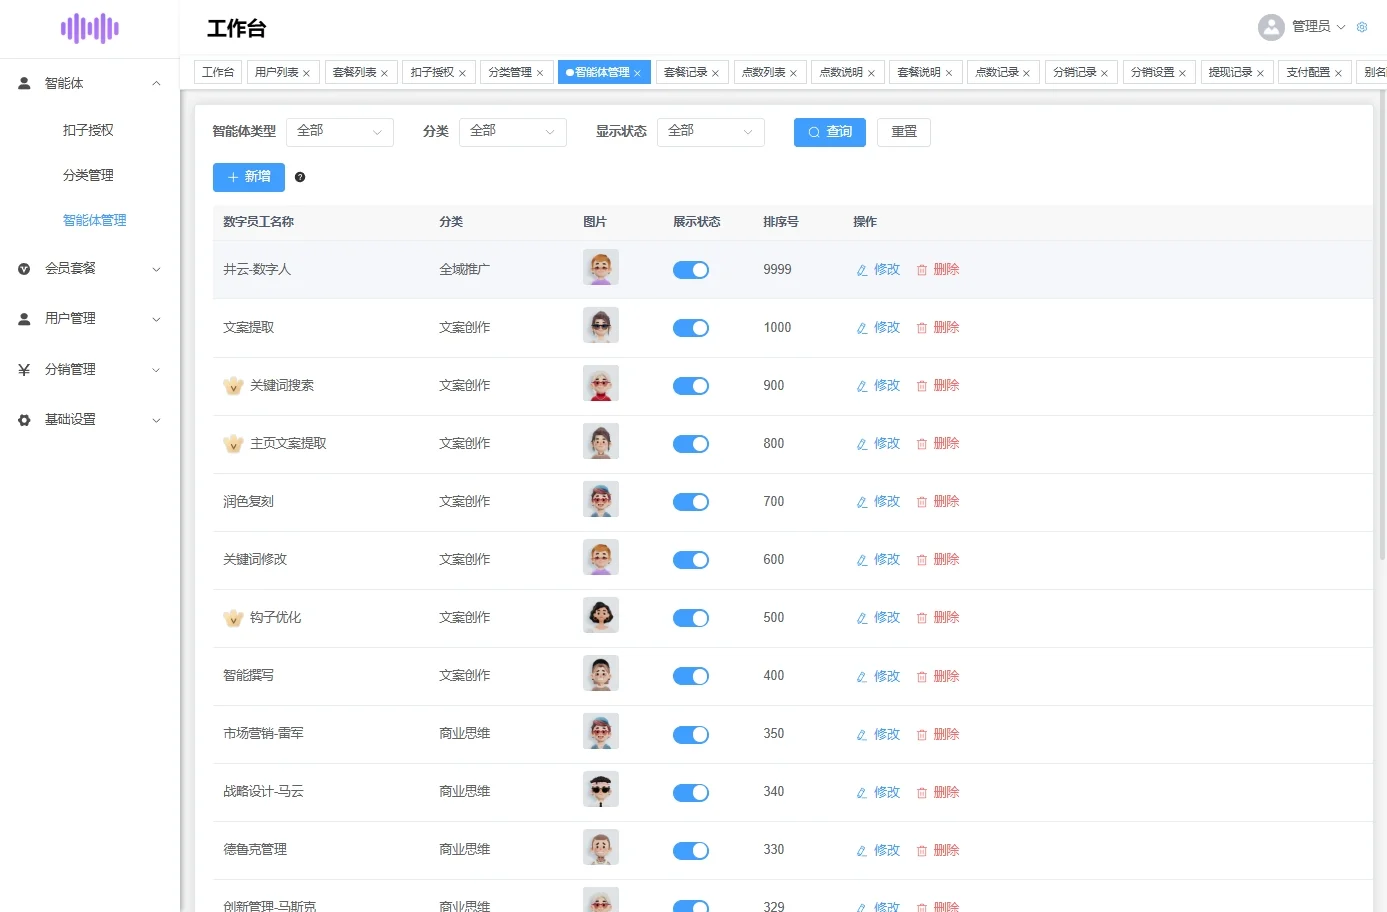Edit the 润色复刻 row
Viewport: 1387px width, 912px height.
(x=878, y=502)
